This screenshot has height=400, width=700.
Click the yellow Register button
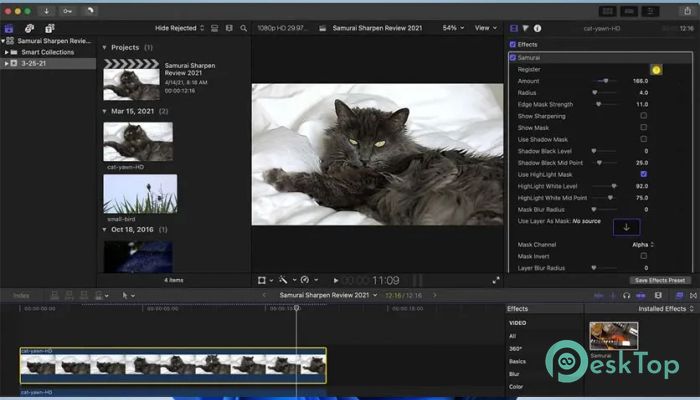click(656, 70)
